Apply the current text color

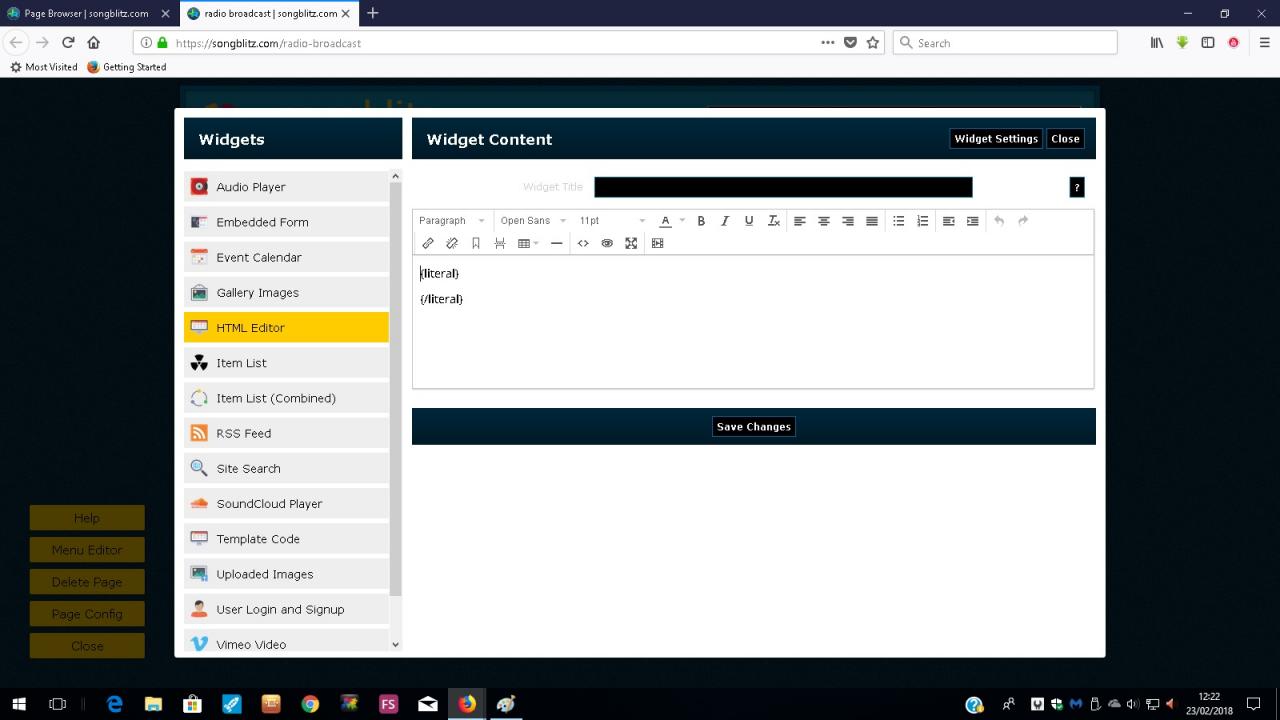pos(665,221)
